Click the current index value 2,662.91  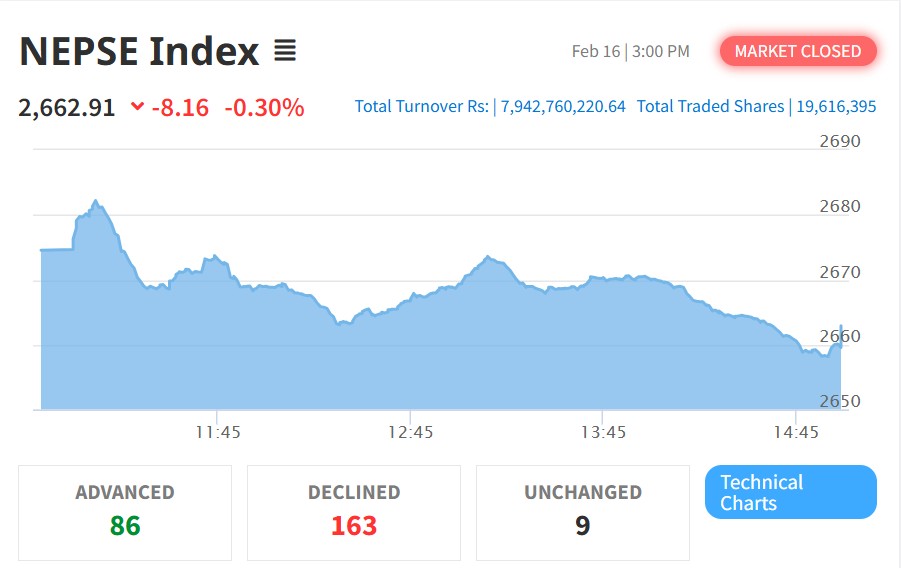[67, 107]
